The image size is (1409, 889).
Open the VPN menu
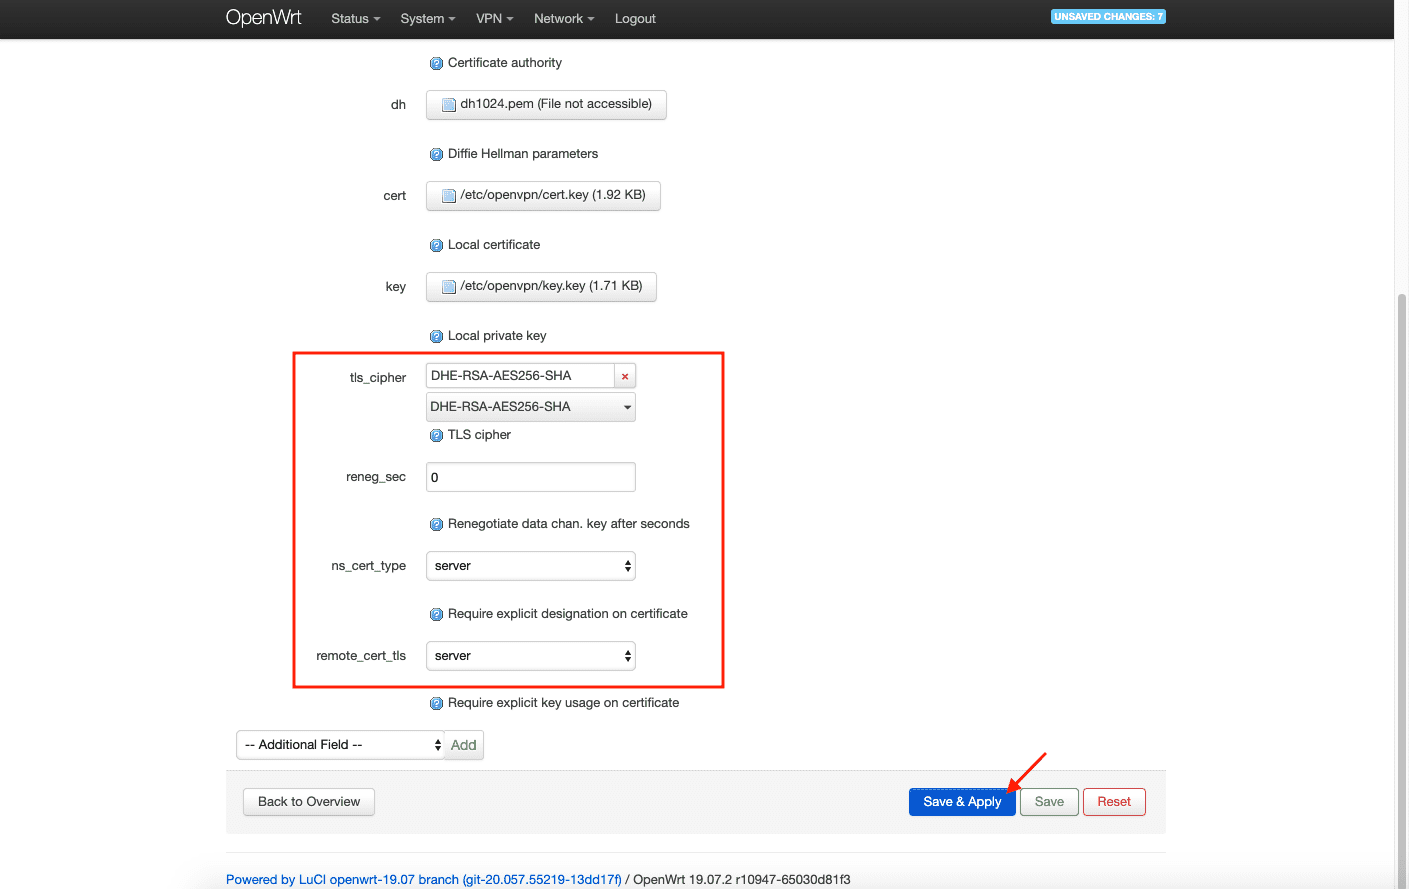(x=494, y=19)
